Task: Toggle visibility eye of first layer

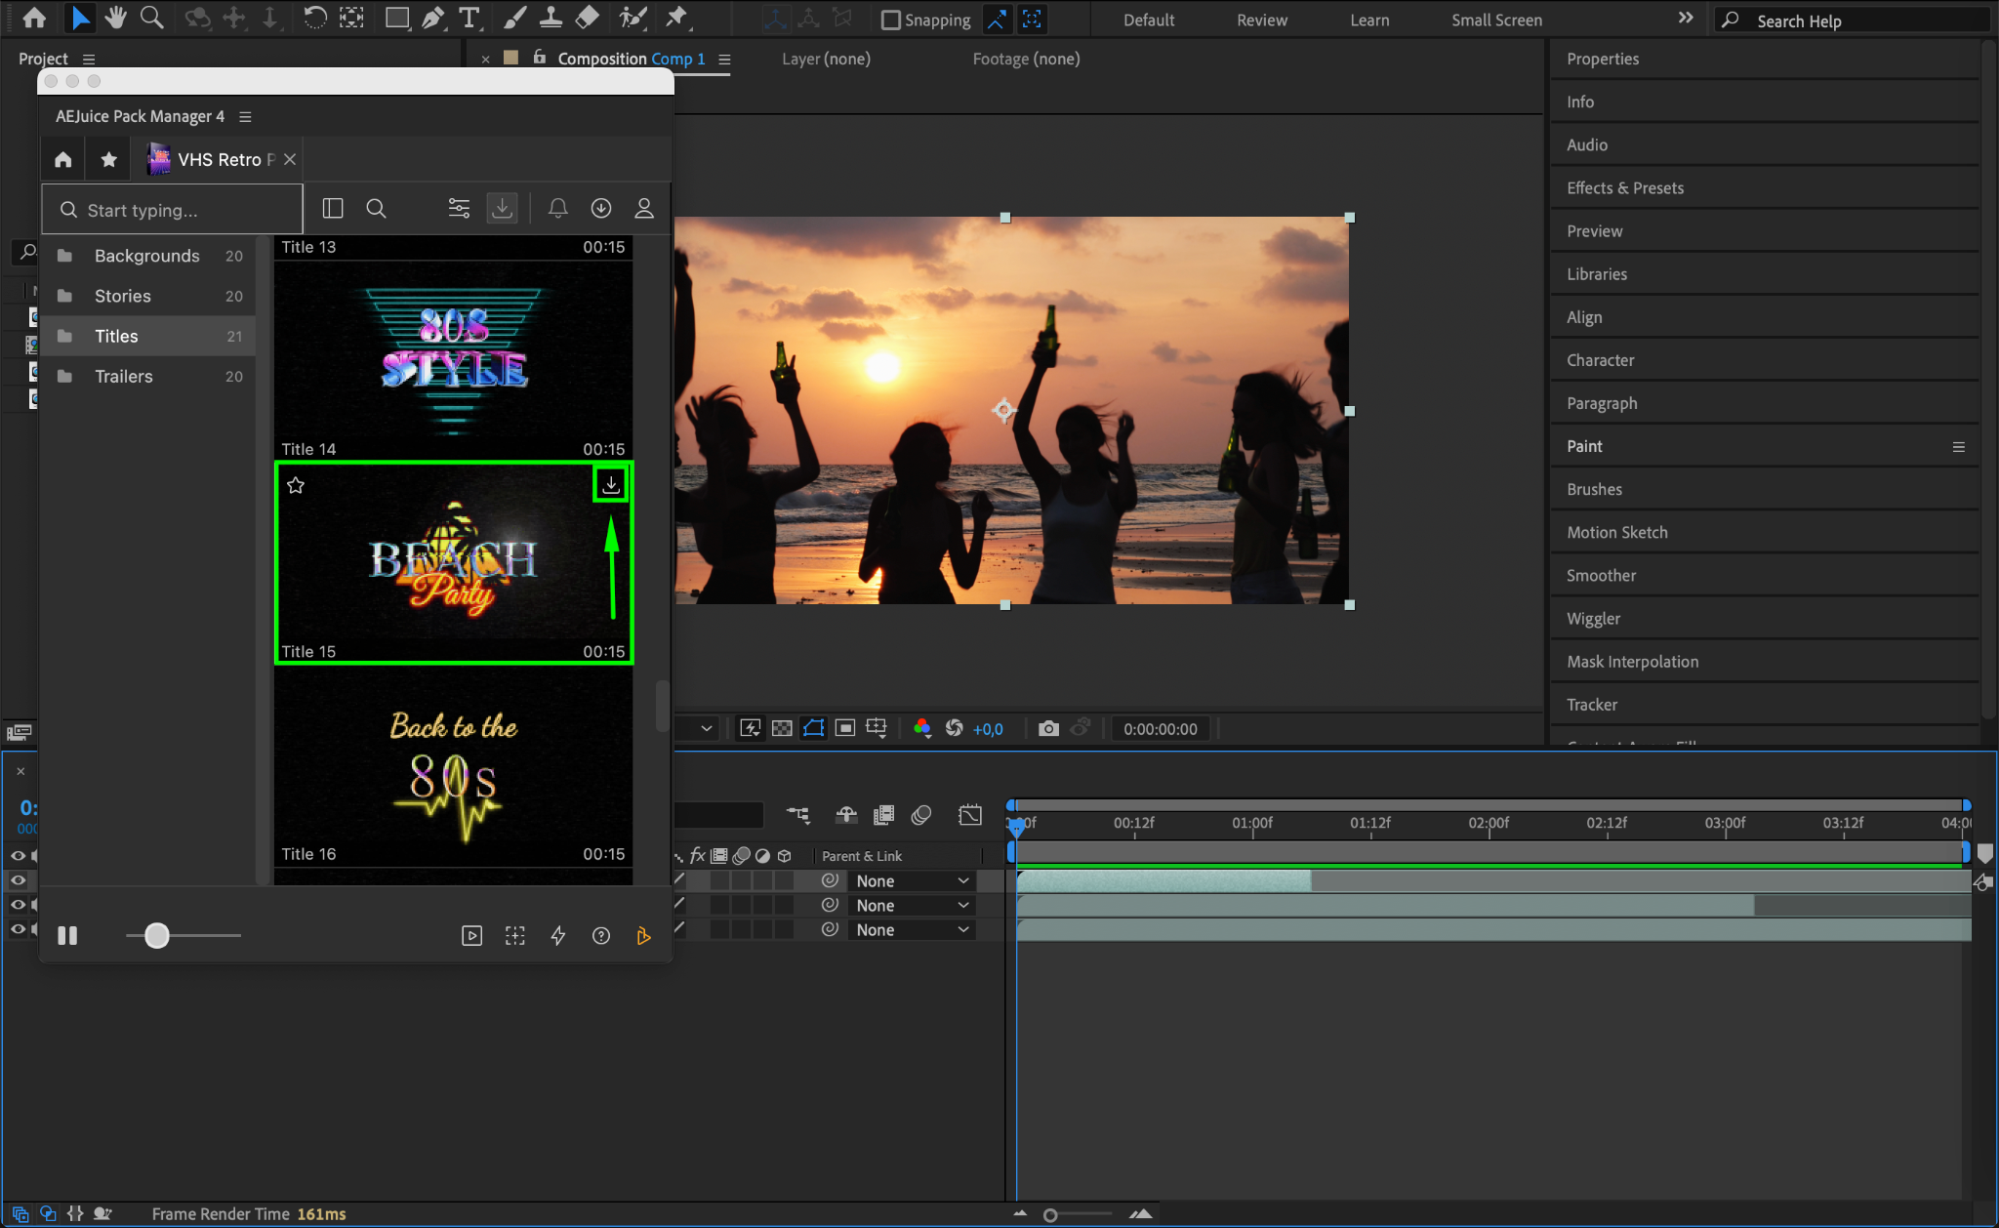Action: pyautogui.click(x=18, y=880)
